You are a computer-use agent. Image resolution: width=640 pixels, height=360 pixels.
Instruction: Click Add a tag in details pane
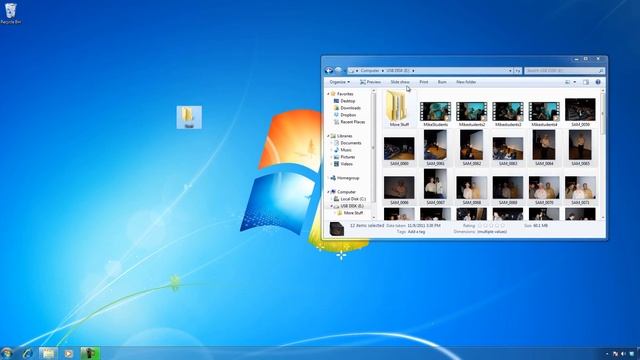point(416,232)
